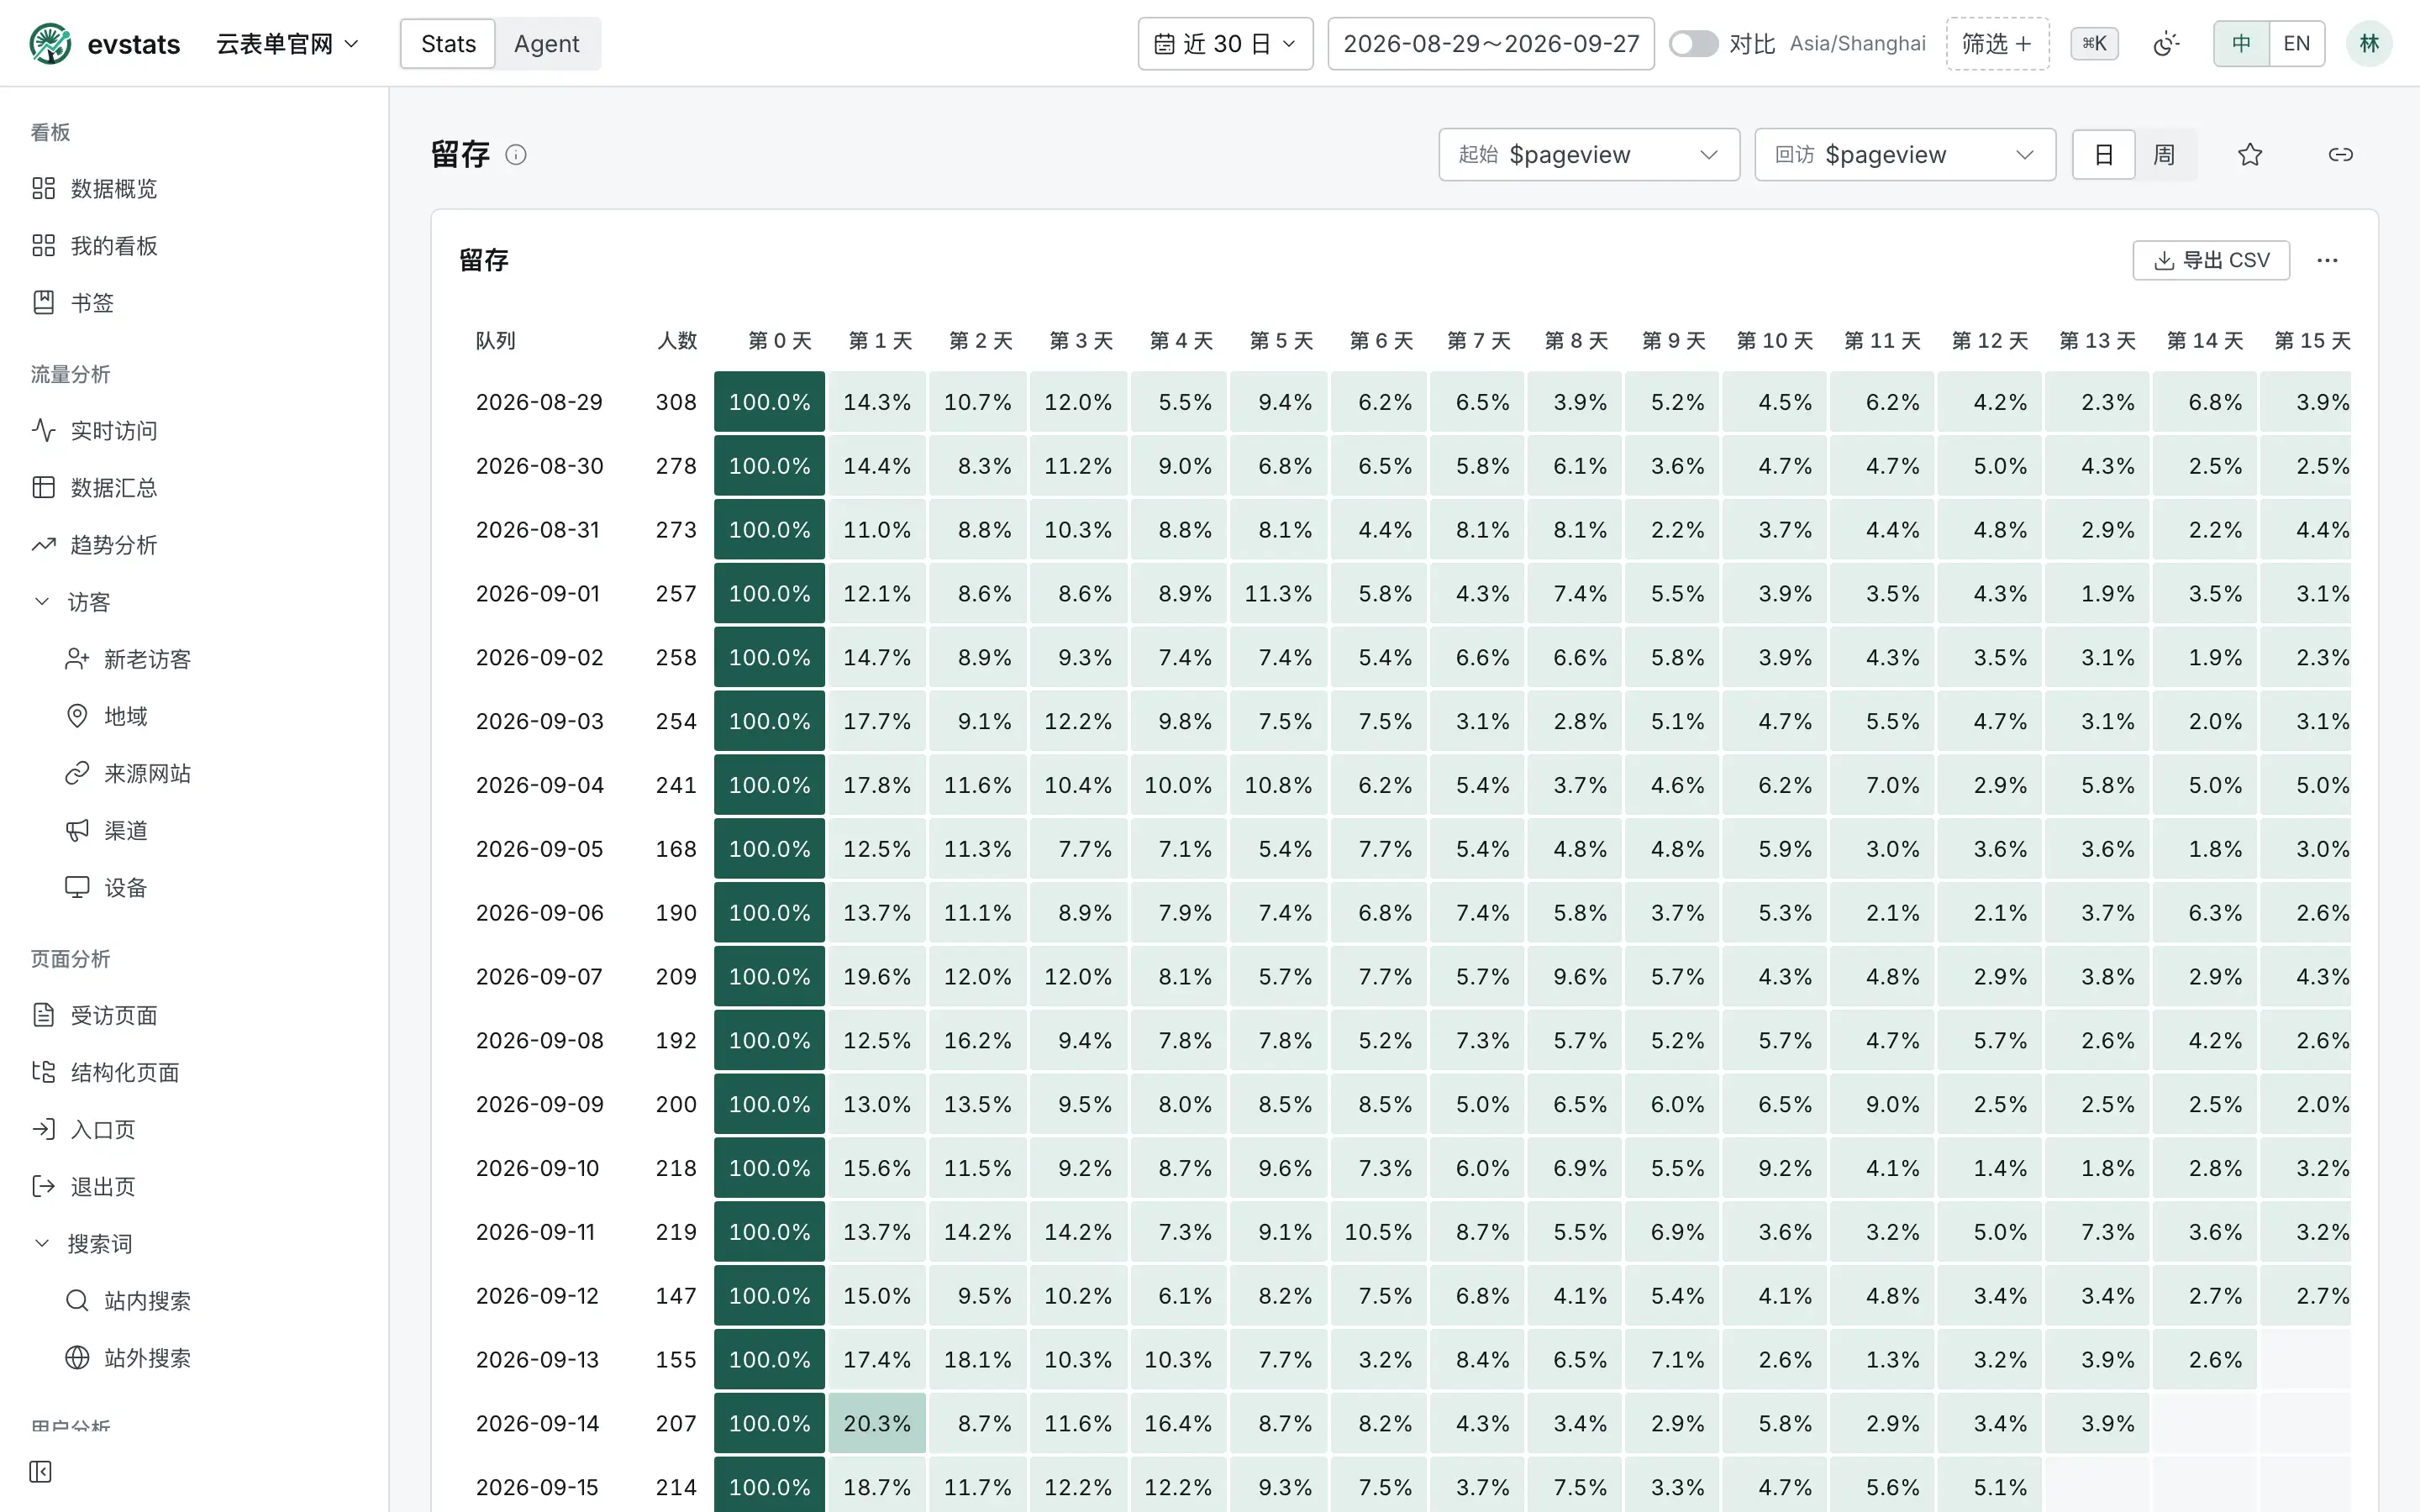The height and width of the screenshot is (1512, 2420).
Task: Open the 近 30 日 date range dropdown
Action: click(1225, 44)
